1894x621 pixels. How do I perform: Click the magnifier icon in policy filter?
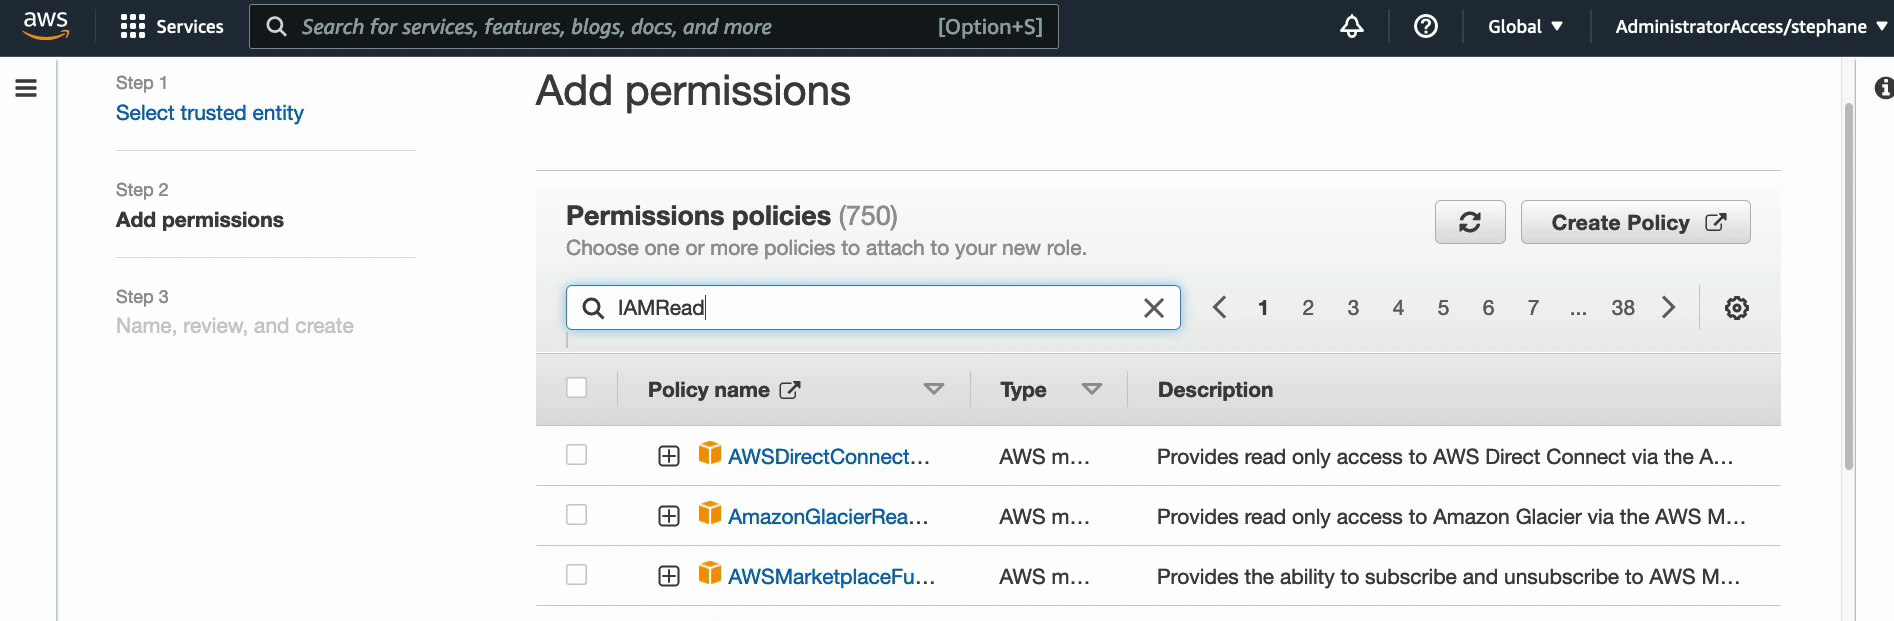coord(593,308)
